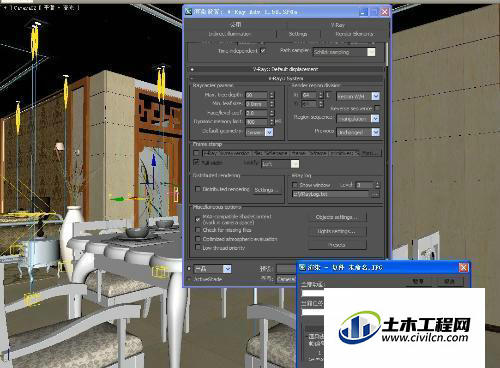This screenshot has height=368, width=500.
Task: Open the Region sequence dropdown
Action: pos(375,119)
